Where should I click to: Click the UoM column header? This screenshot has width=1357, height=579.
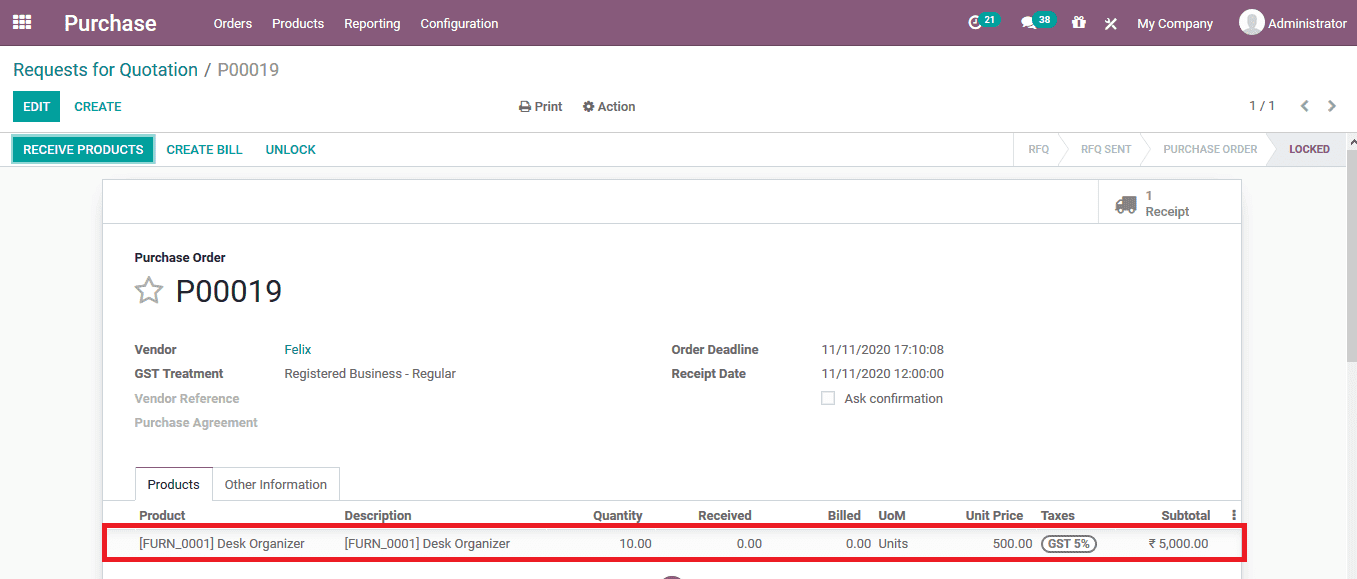[x=892, y=516]
